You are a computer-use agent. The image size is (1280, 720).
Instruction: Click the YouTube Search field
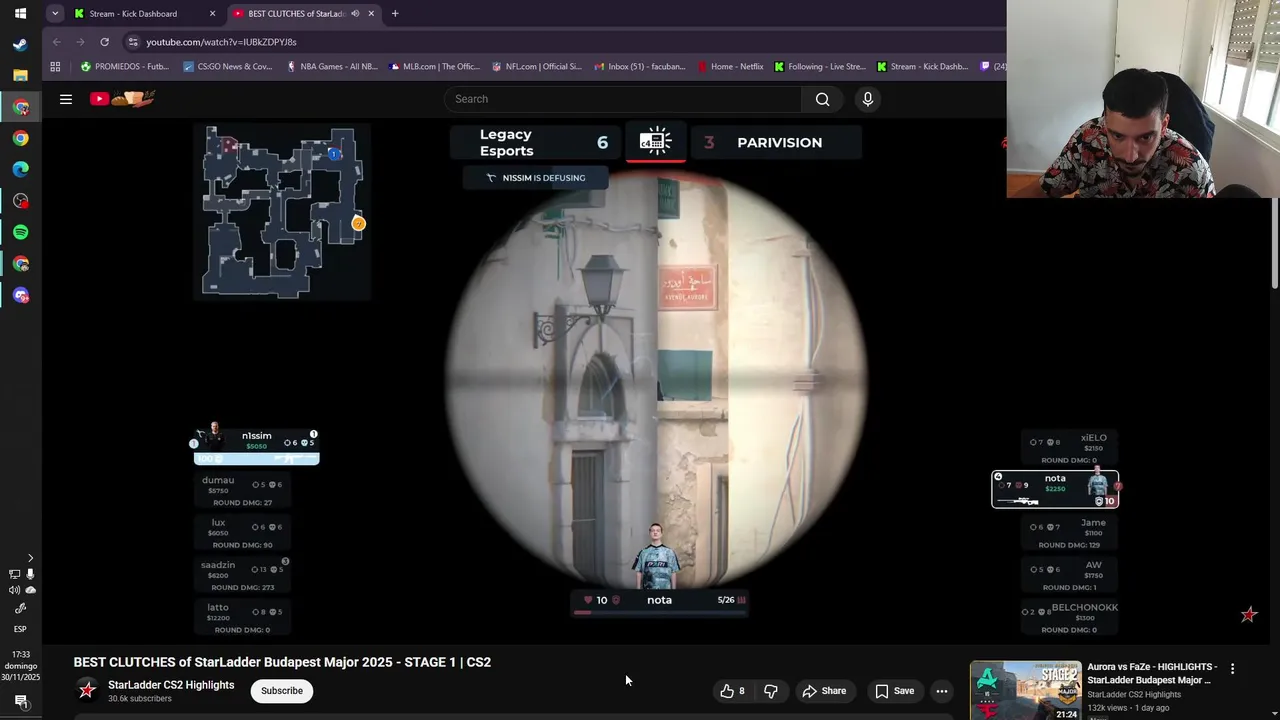pyautogui.click(x=622, y=99)
